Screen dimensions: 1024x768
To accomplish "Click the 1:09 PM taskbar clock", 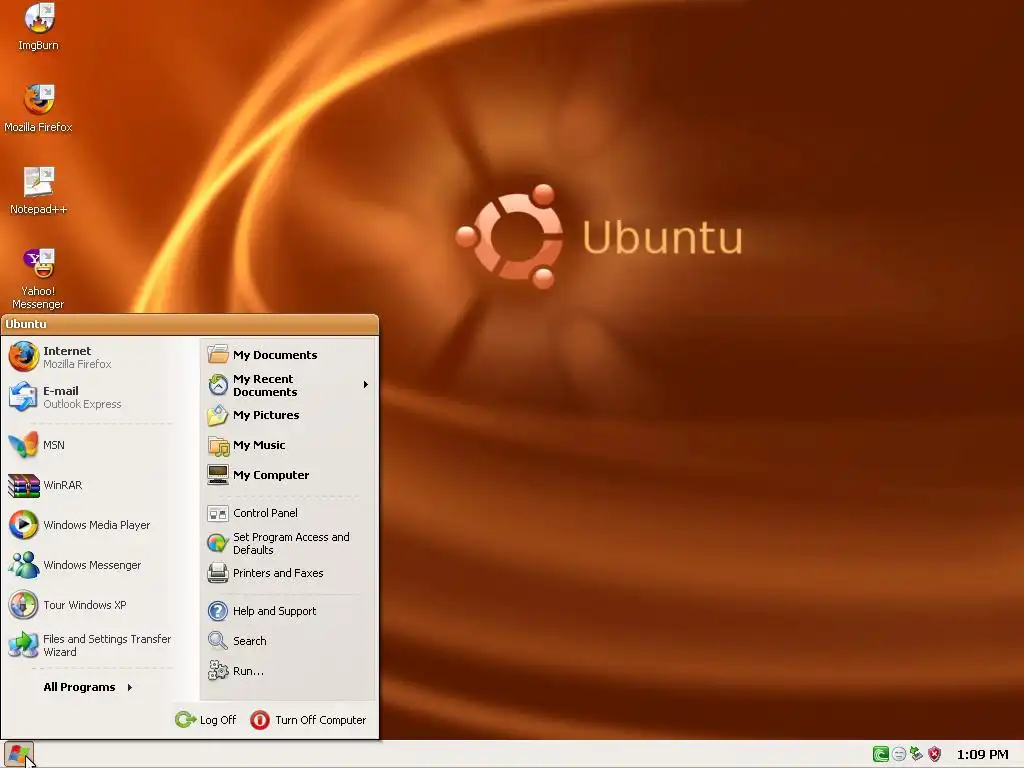I will [x=982, y=755].
